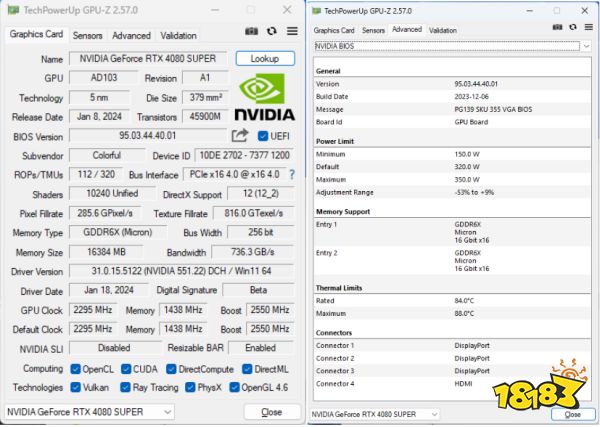Click Board Id GPU Board row
Image resolution: width=600 pixels, height=427 pixels.
tap(452, 122)
